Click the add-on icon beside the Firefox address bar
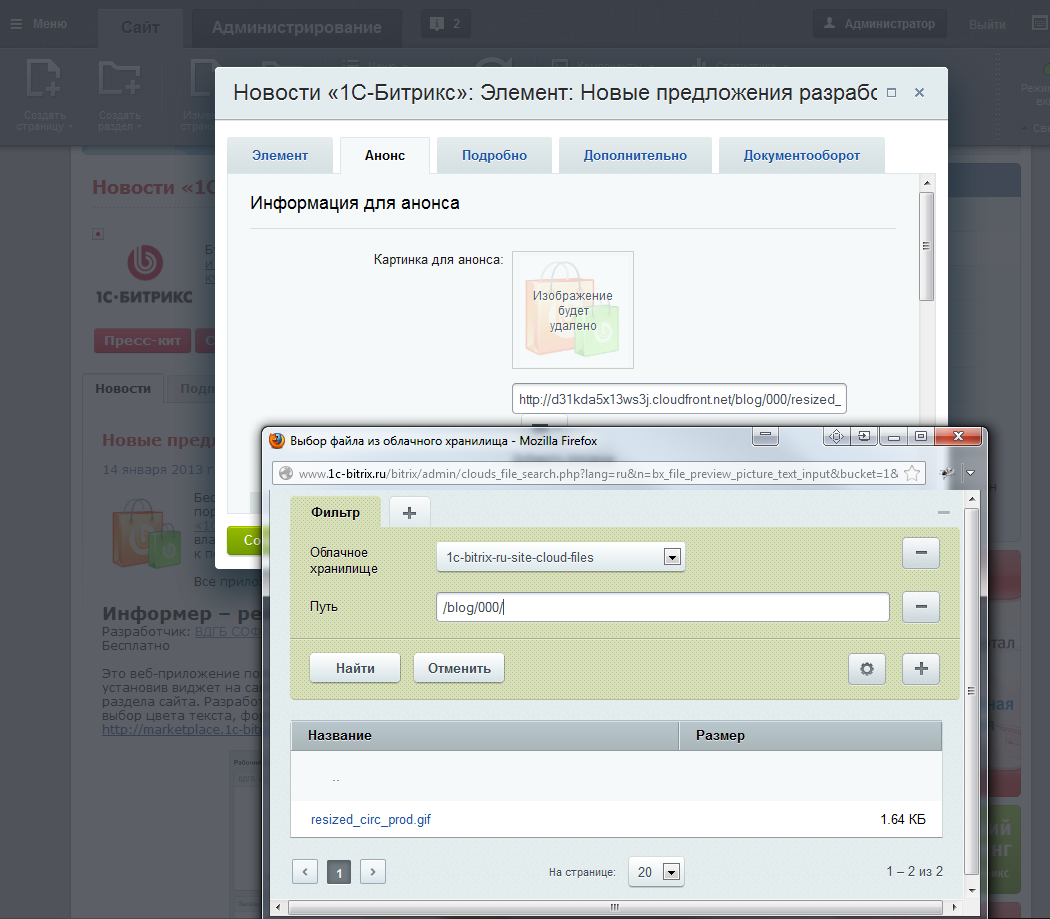This screenshot has height=919, width=1050. (947, 473)
